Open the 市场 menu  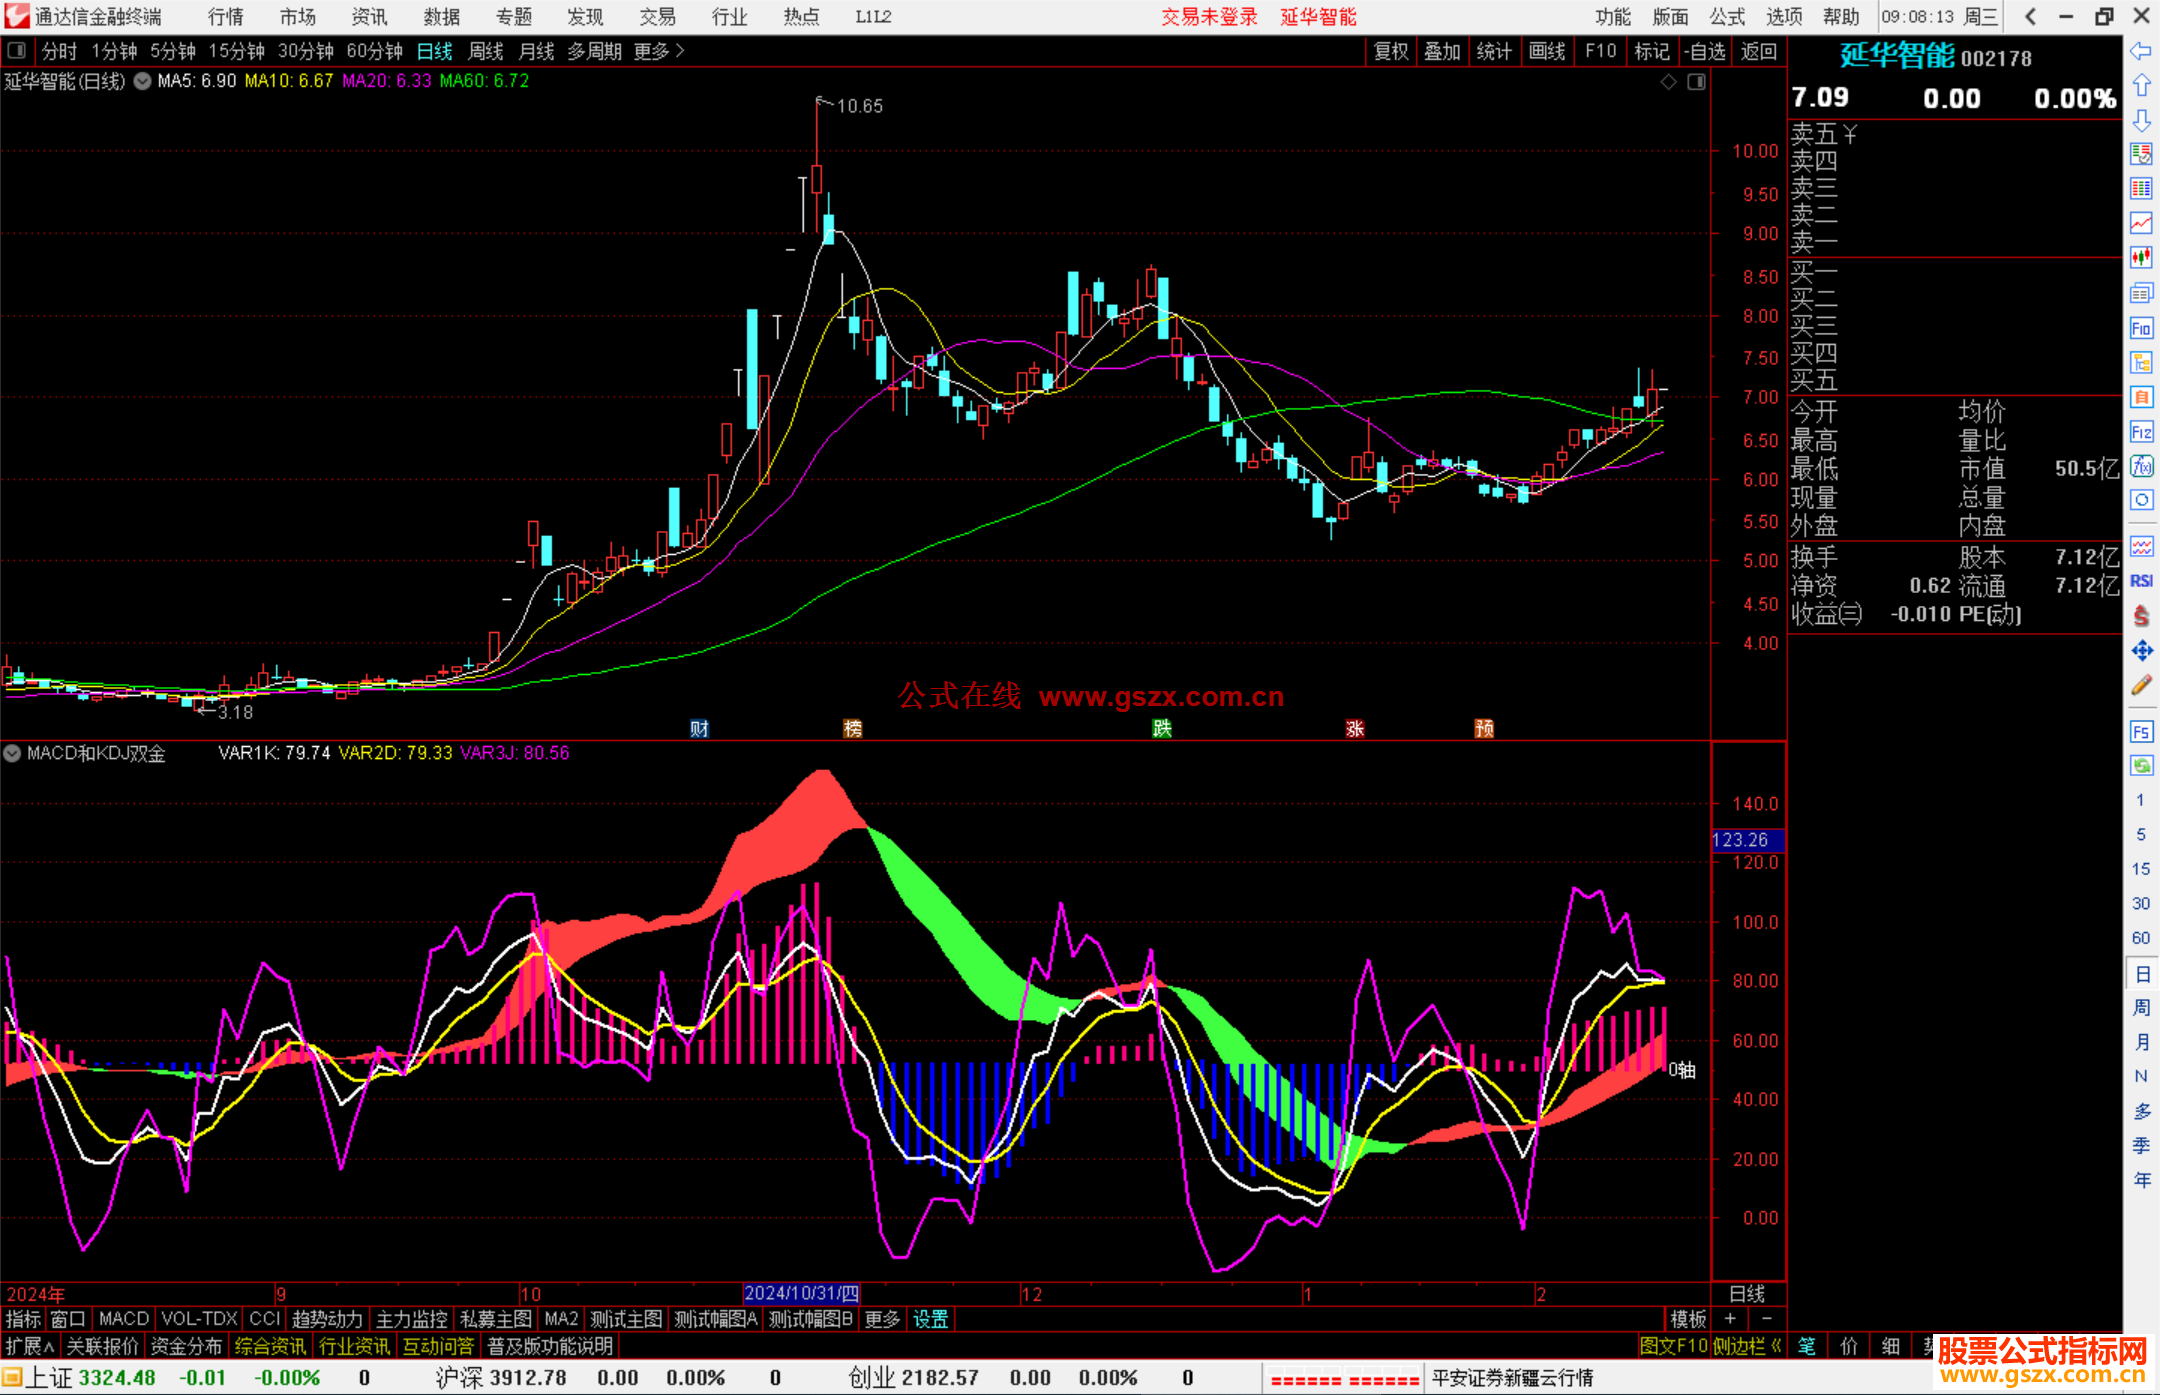click(298, 17)
